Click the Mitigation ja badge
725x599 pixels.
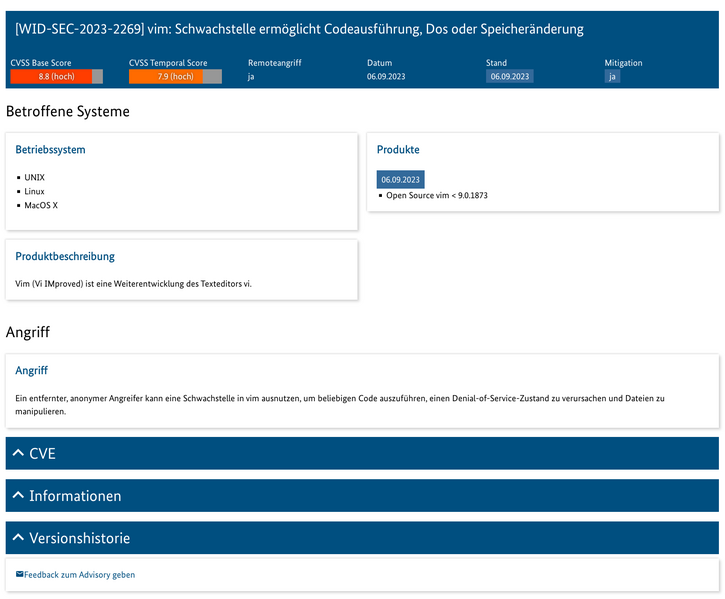[x=612, y=76]
